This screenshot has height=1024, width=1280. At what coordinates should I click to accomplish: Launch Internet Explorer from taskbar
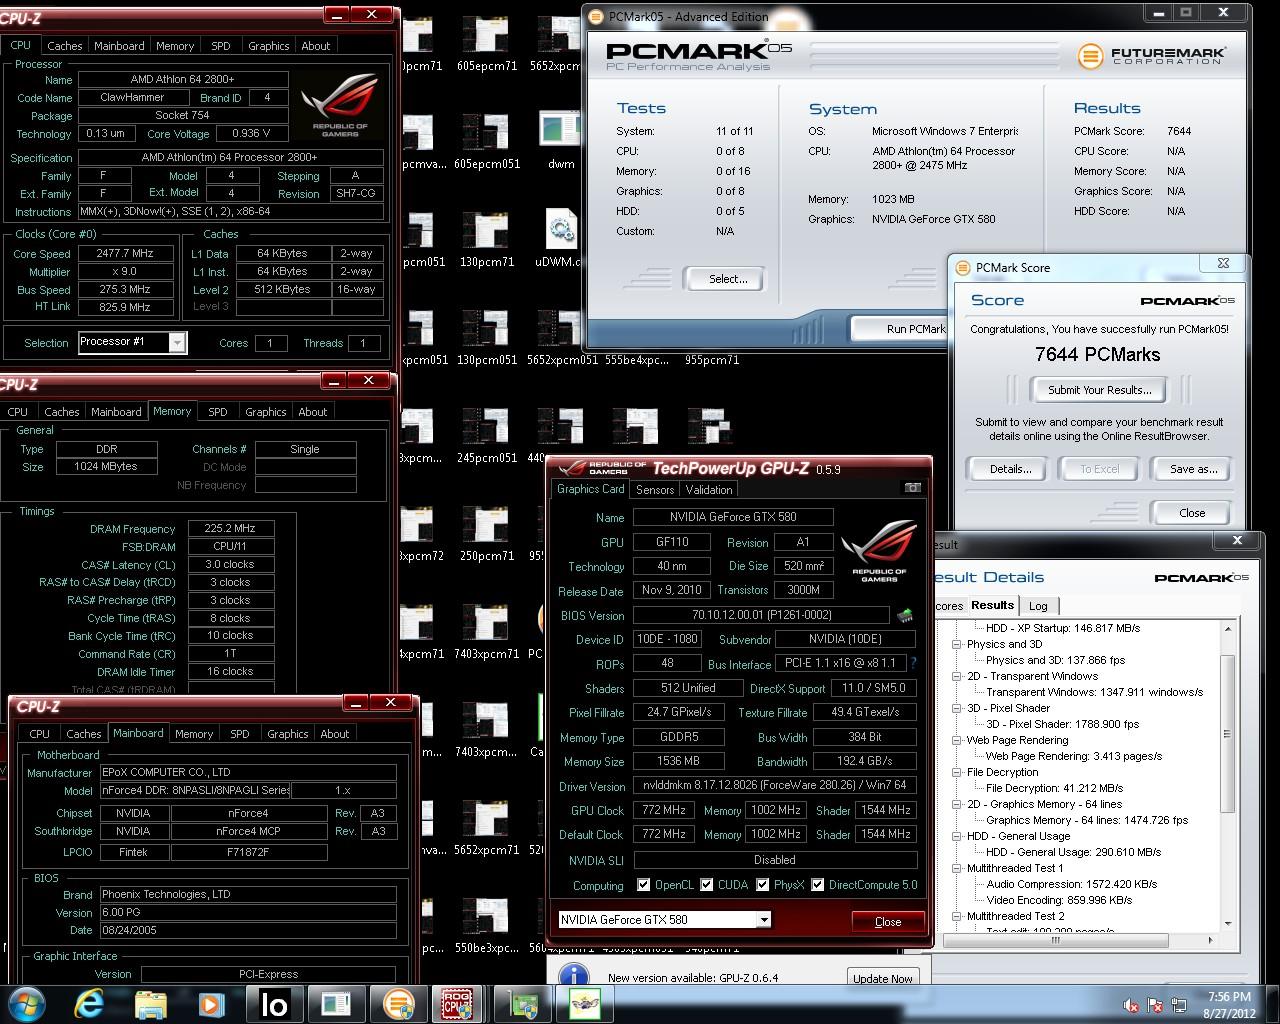click(x=90, y=1003)
